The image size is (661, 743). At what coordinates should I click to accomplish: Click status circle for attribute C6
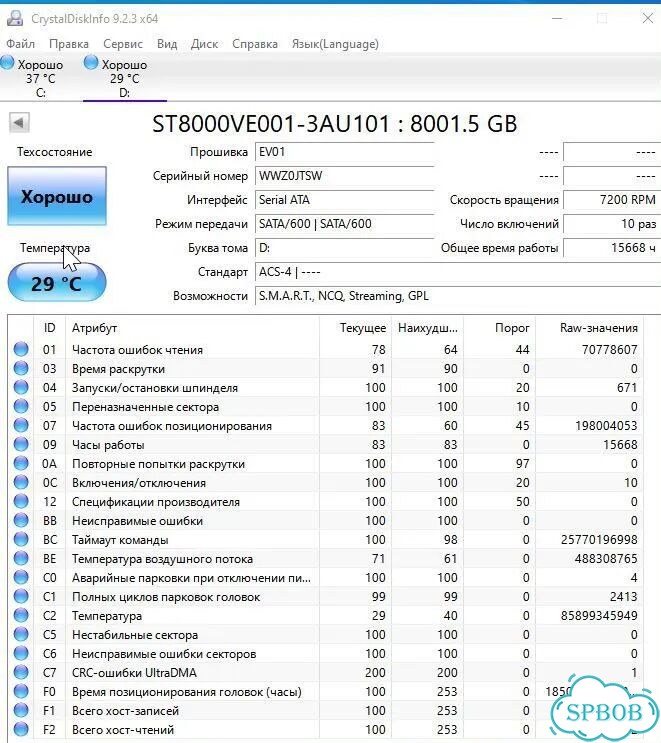(21, 653)
